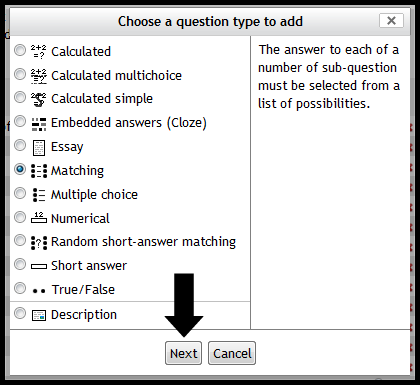The image size is (420, 385).
Task: Choose the Numerical radio option
Action: [x=20, y=217]
